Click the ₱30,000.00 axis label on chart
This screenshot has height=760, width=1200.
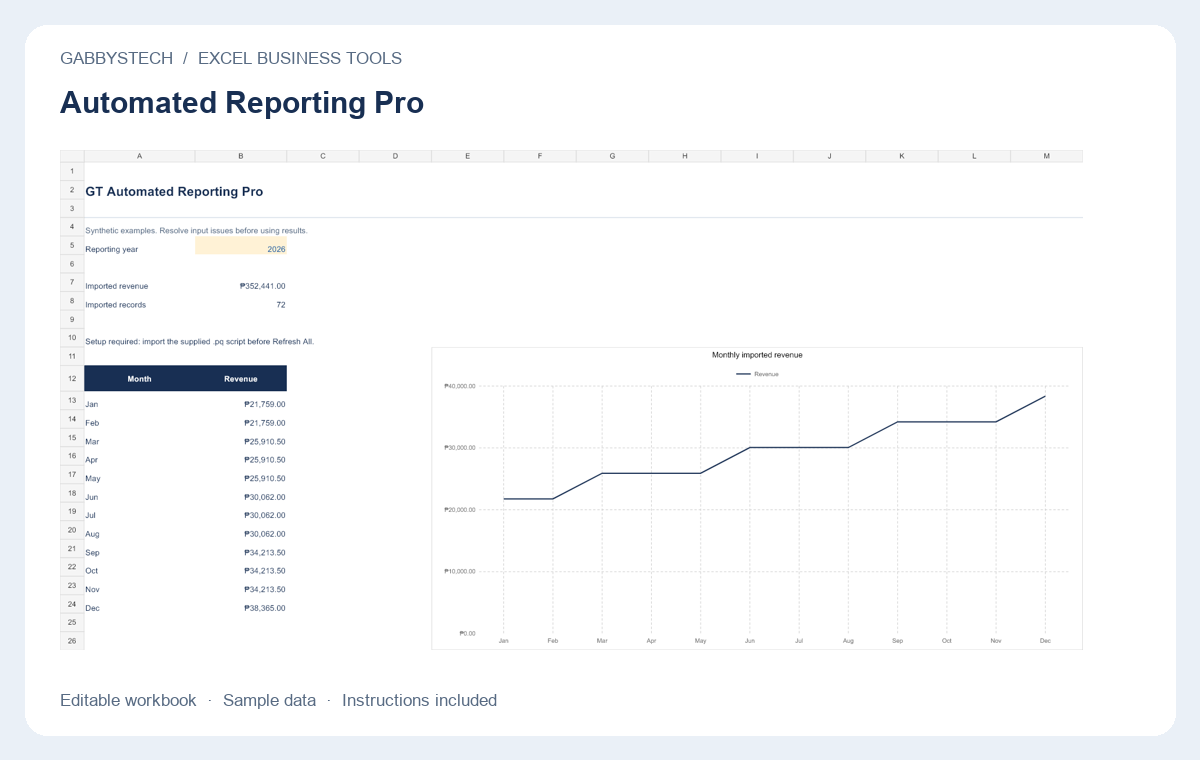pyautogui.click(x=459, y=448)
